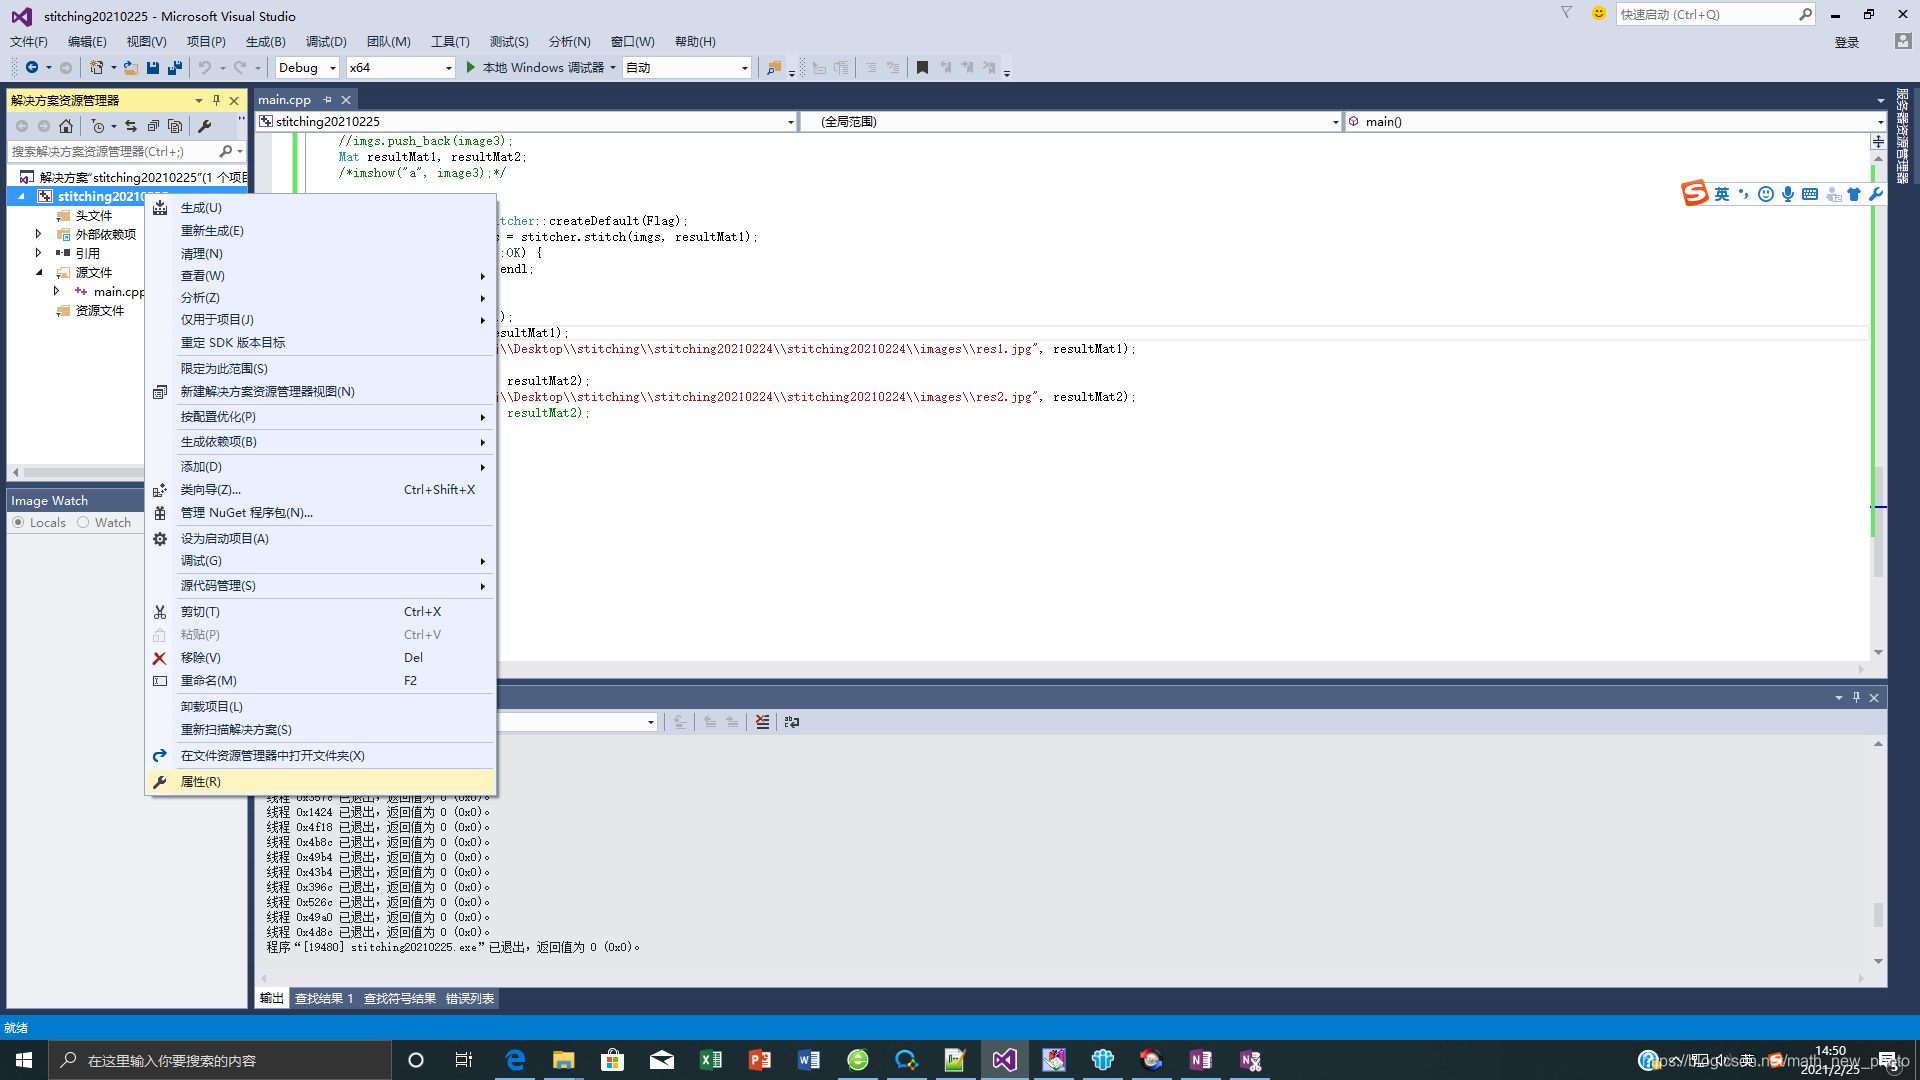Select 在文件资源管理器中打开文件夹(X)
This screenshot has width=1920, height=1080.
pos(321,756)
